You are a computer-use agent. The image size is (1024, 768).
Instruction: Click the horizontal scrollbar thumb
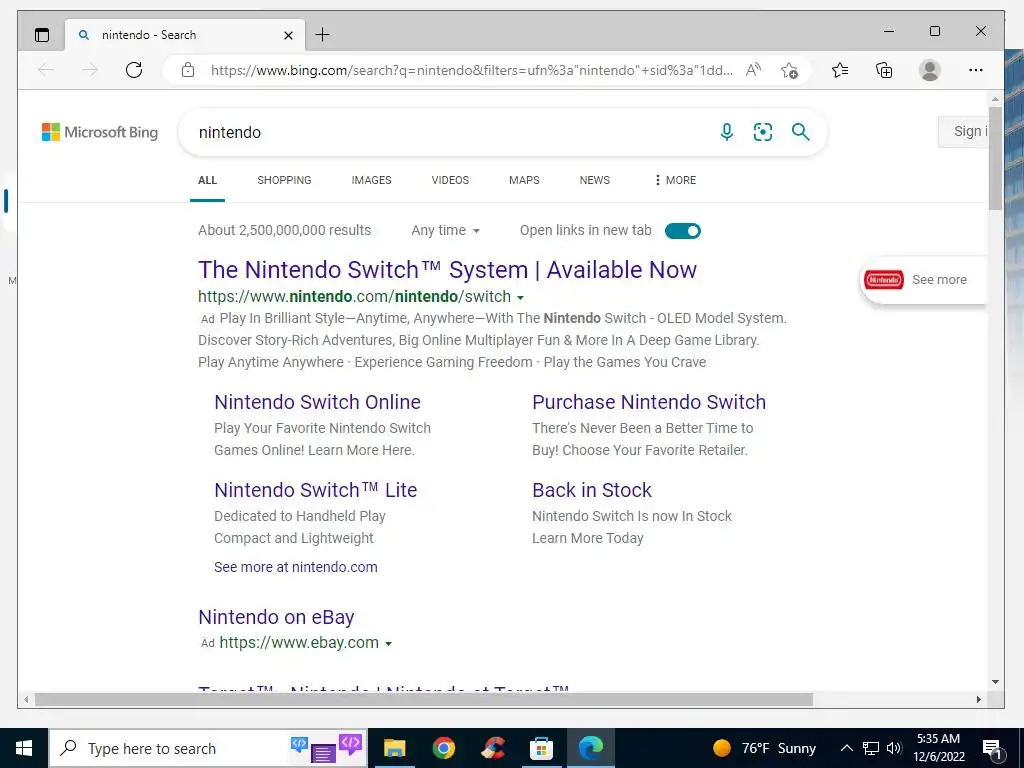tap(424, 699)
